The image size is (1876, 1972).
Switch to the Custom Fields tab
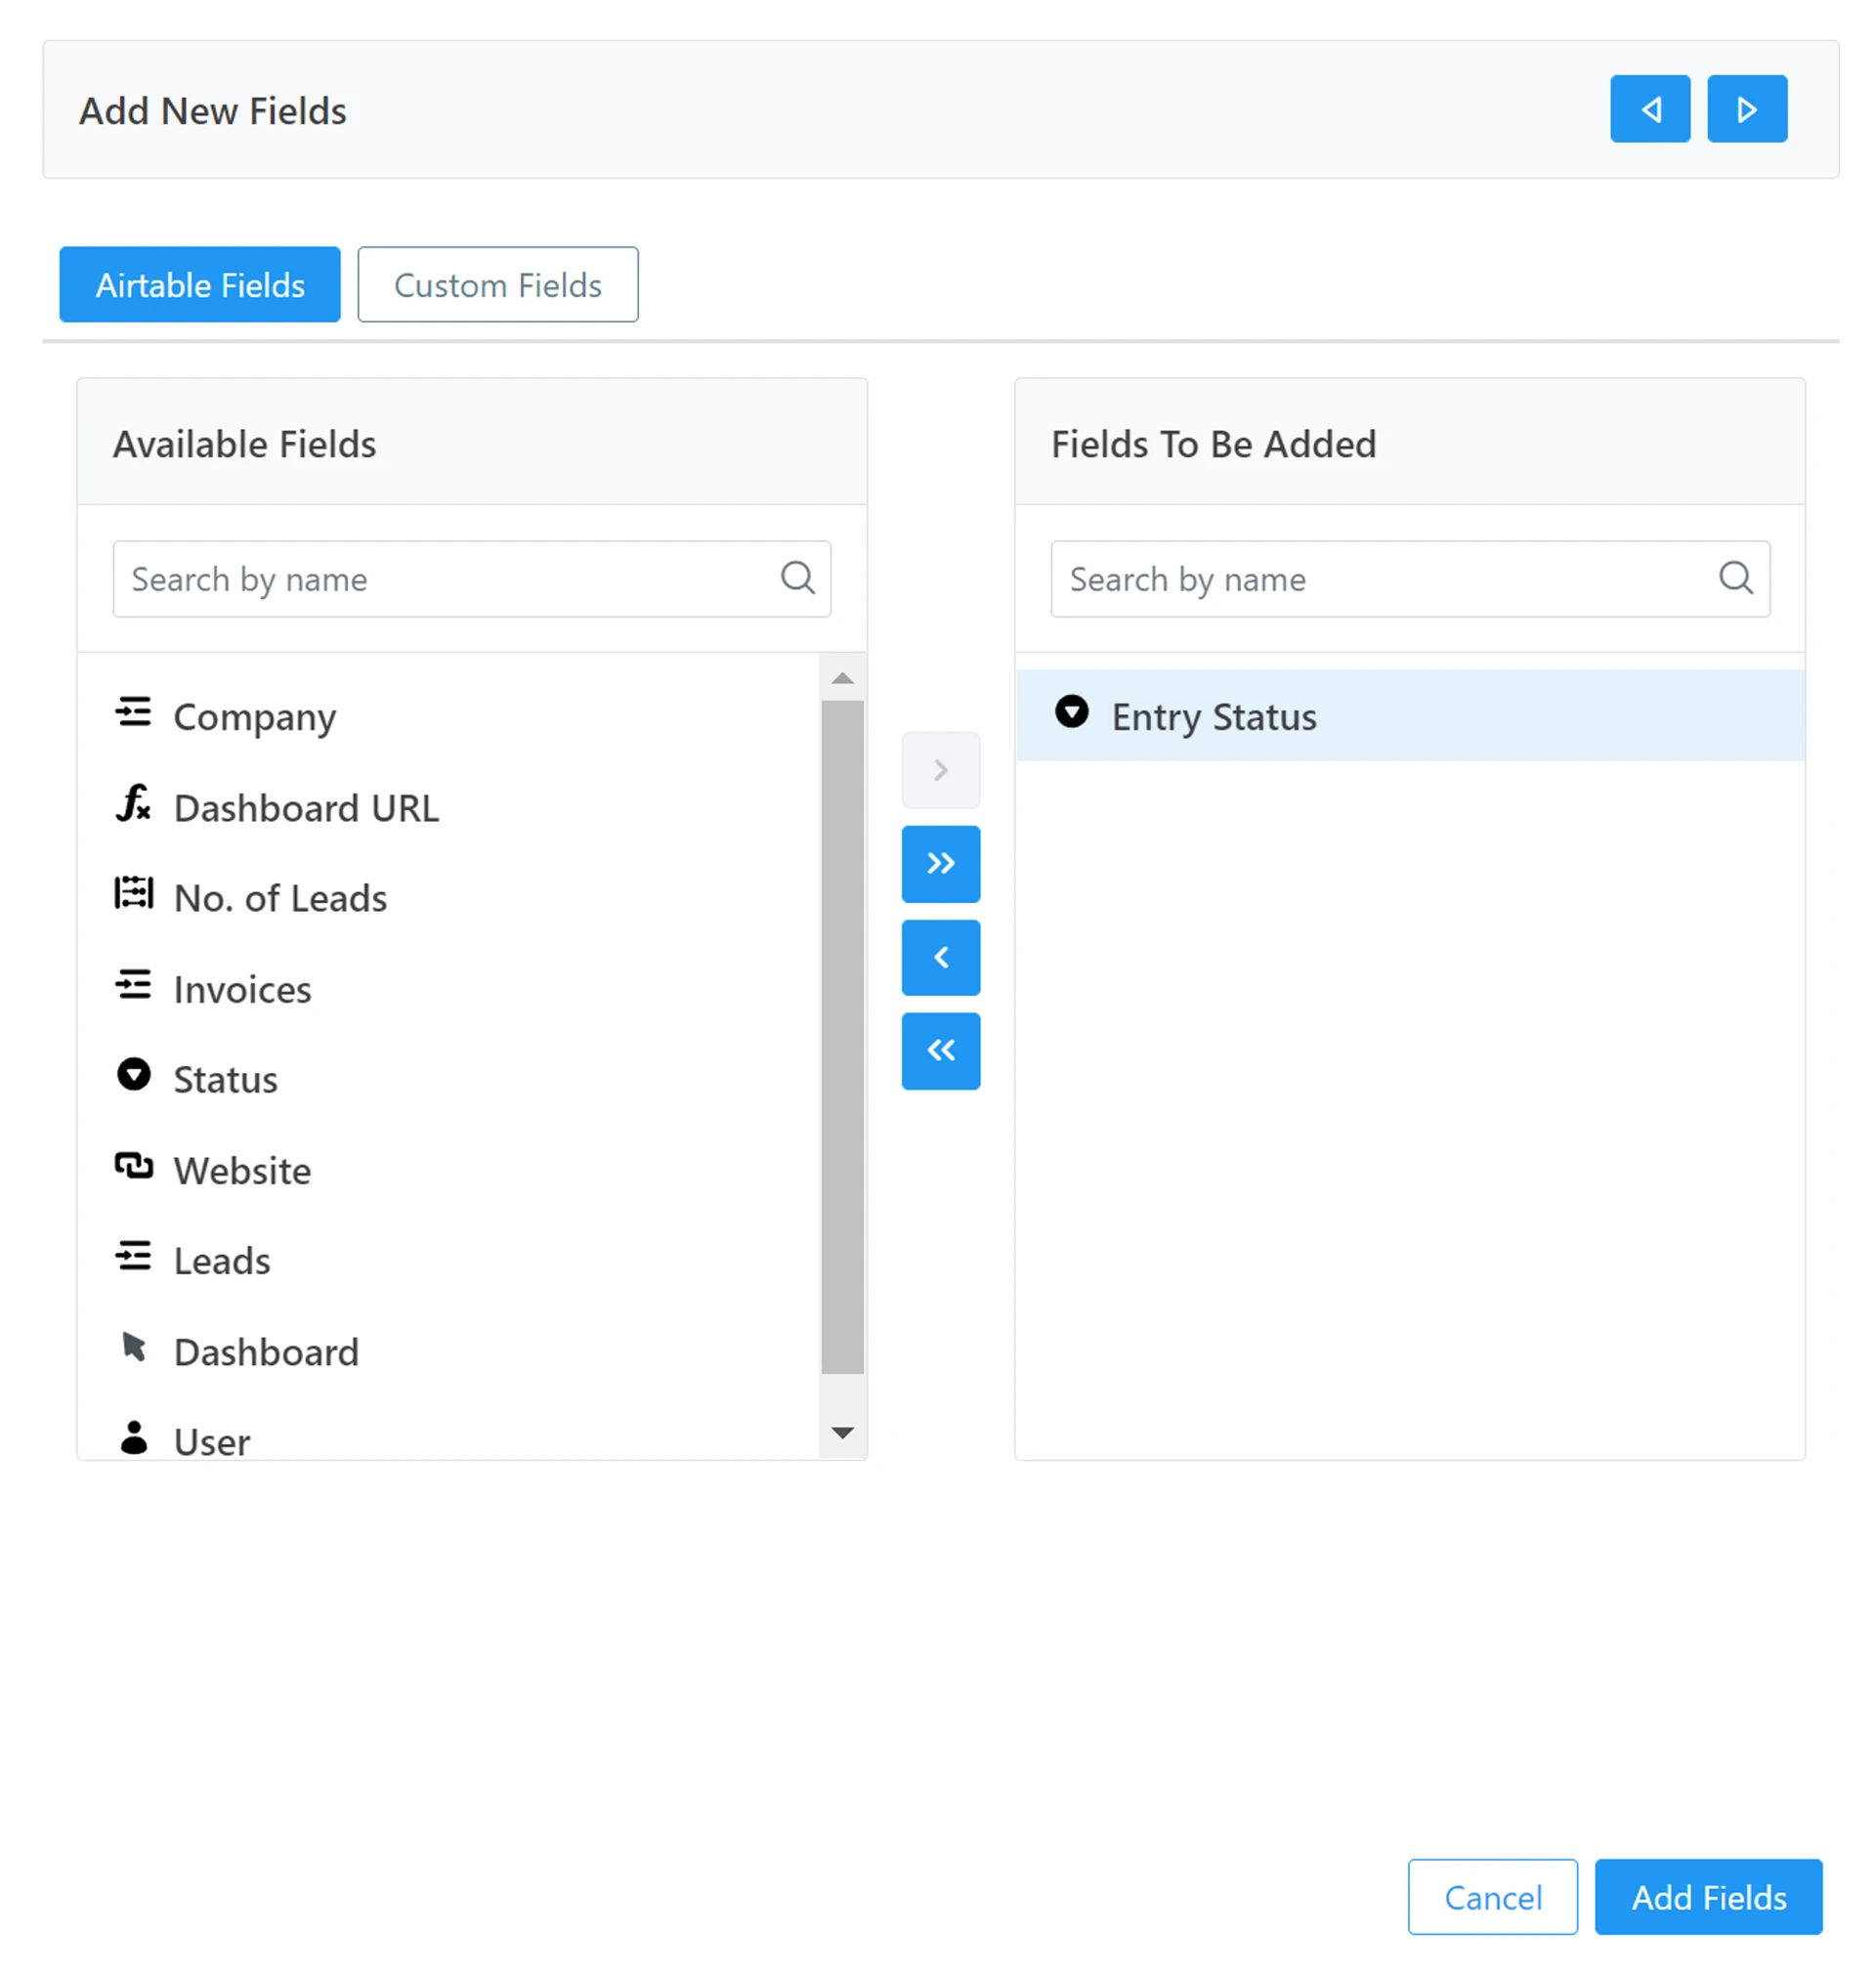(497, 285)
